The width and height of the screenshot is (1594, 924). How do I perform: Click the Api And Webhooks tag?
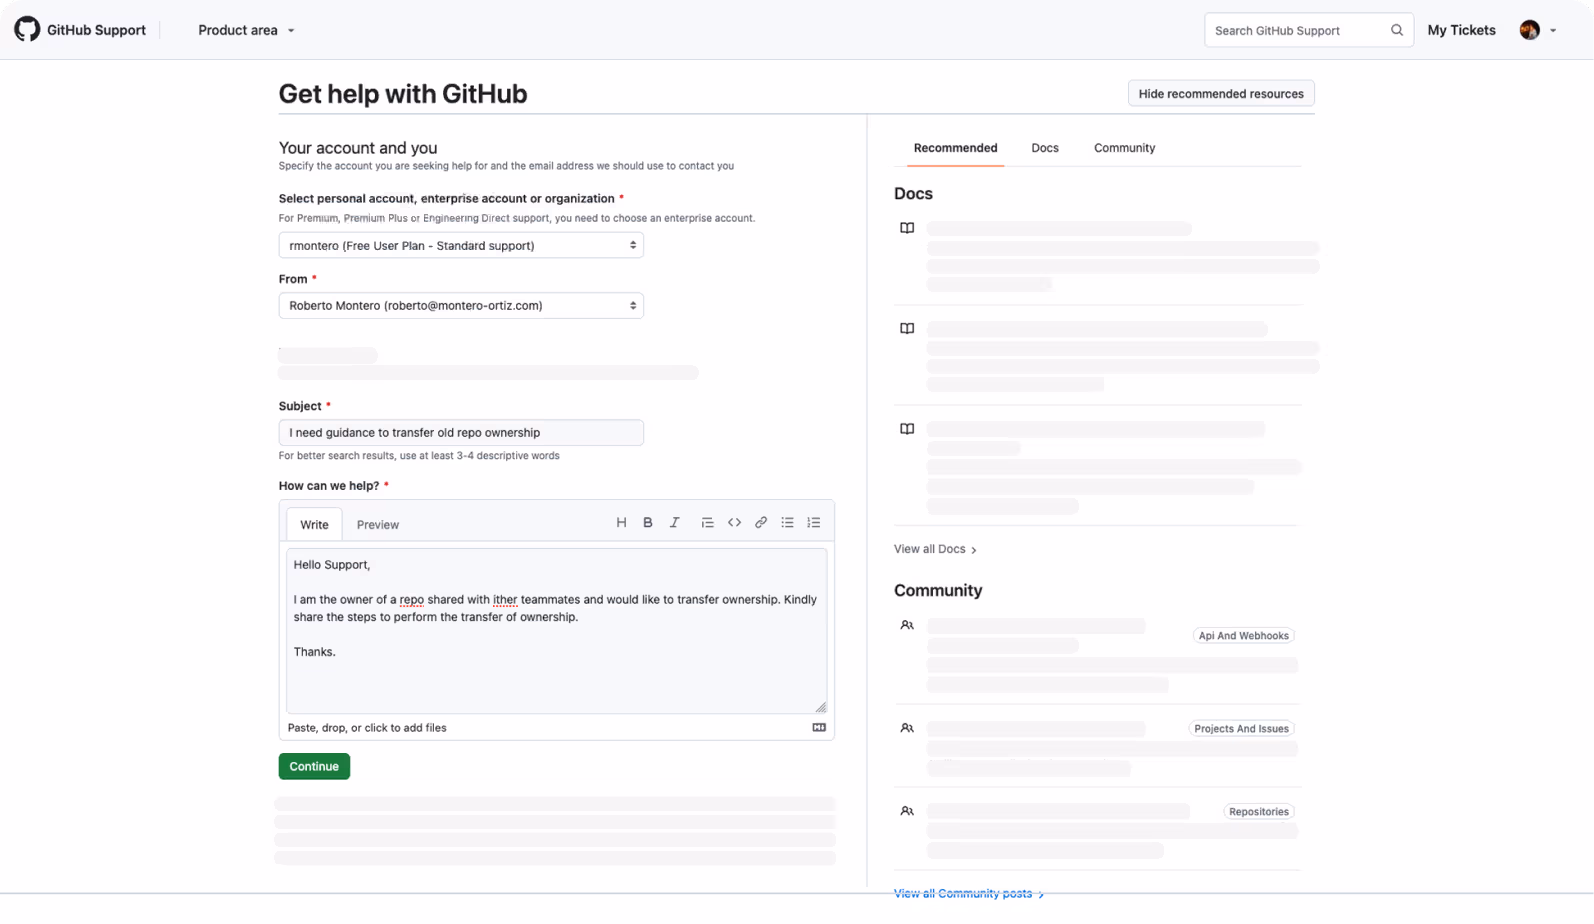click(1243, 636)
